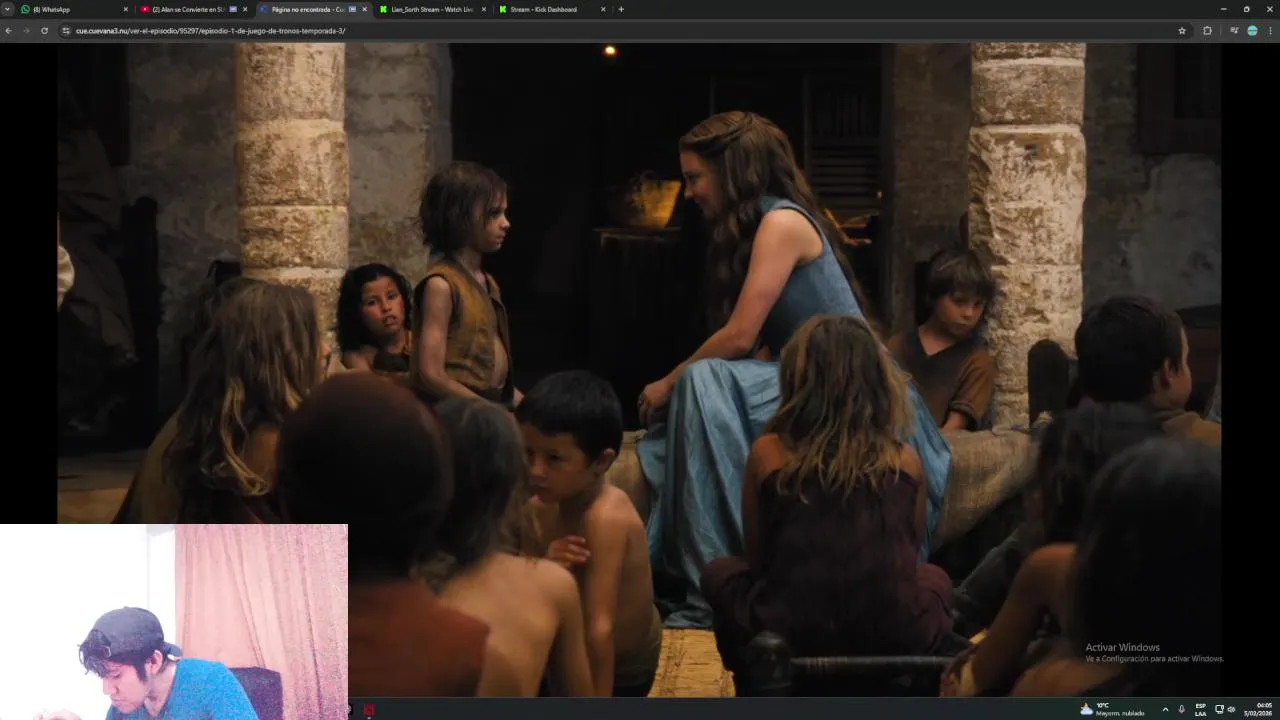The height and width of the screenshot is (720, 1280).
Task: Close the 'Stream - Kick Dashboard' tab
Action: (x=603, y=9)
